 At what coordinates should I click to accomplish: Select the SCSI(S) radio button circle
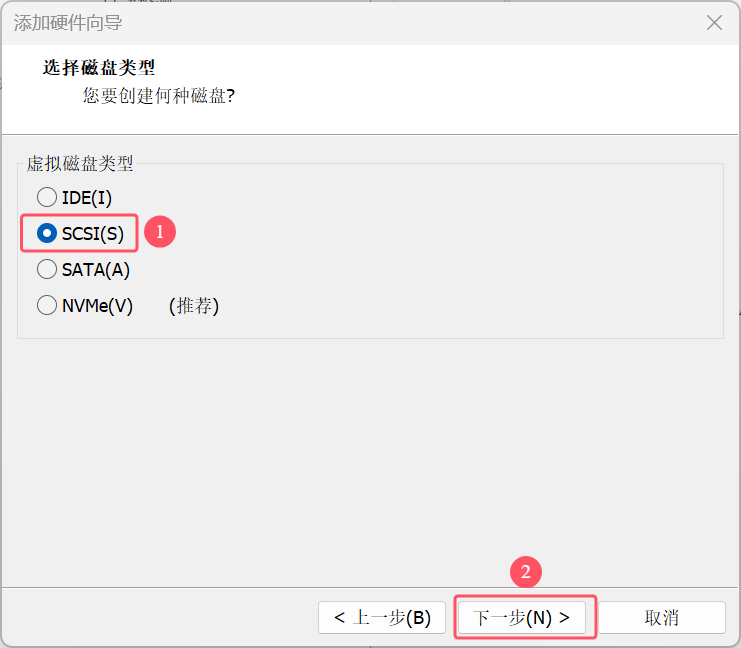tap(47, 233)
